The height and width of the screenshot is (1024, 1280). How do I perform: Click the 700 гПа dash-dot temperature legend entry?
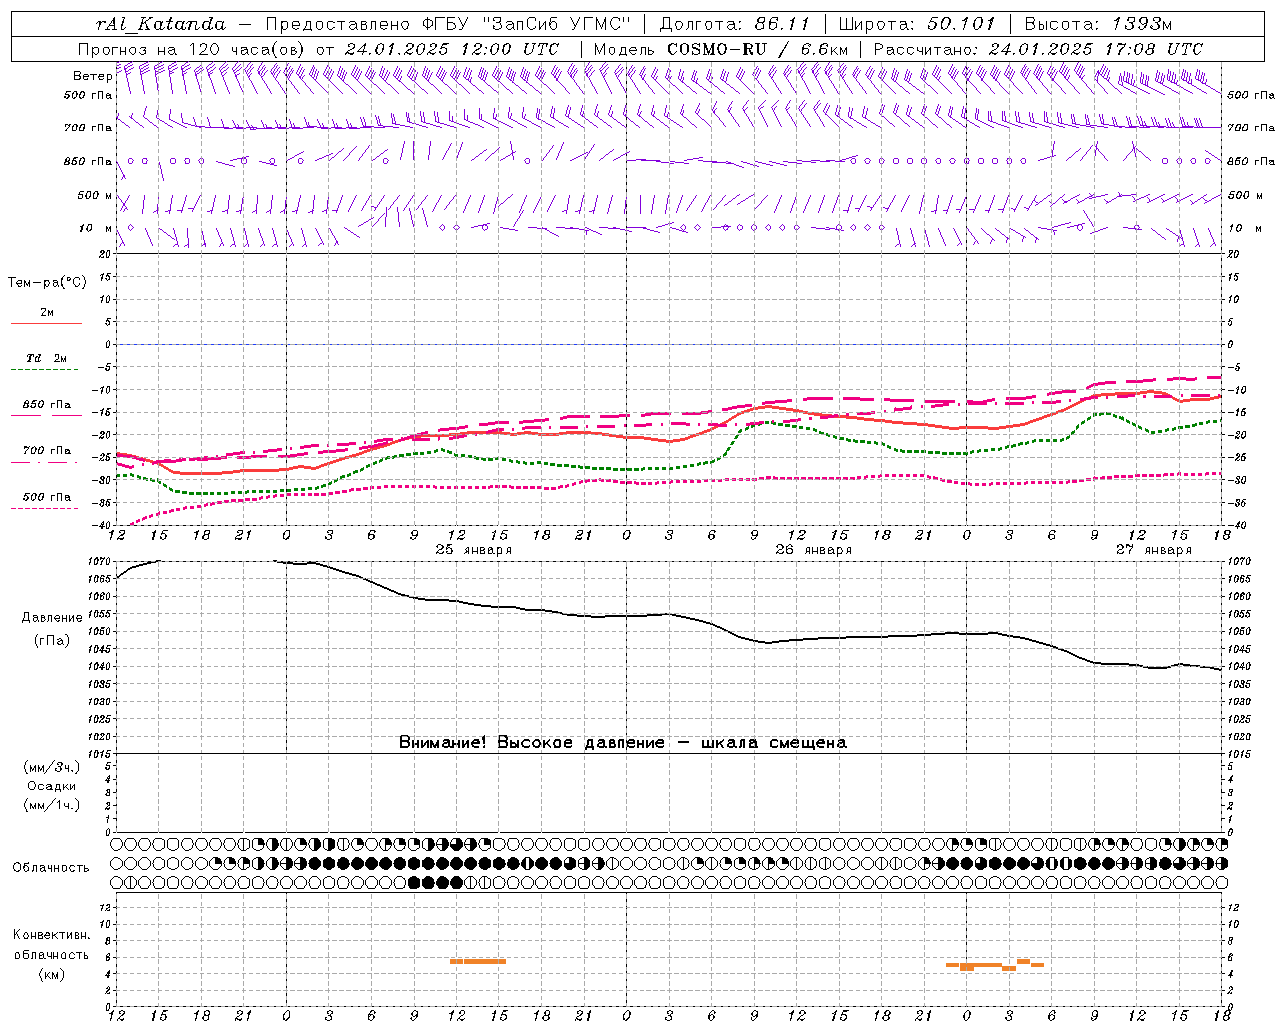point(45,455)
